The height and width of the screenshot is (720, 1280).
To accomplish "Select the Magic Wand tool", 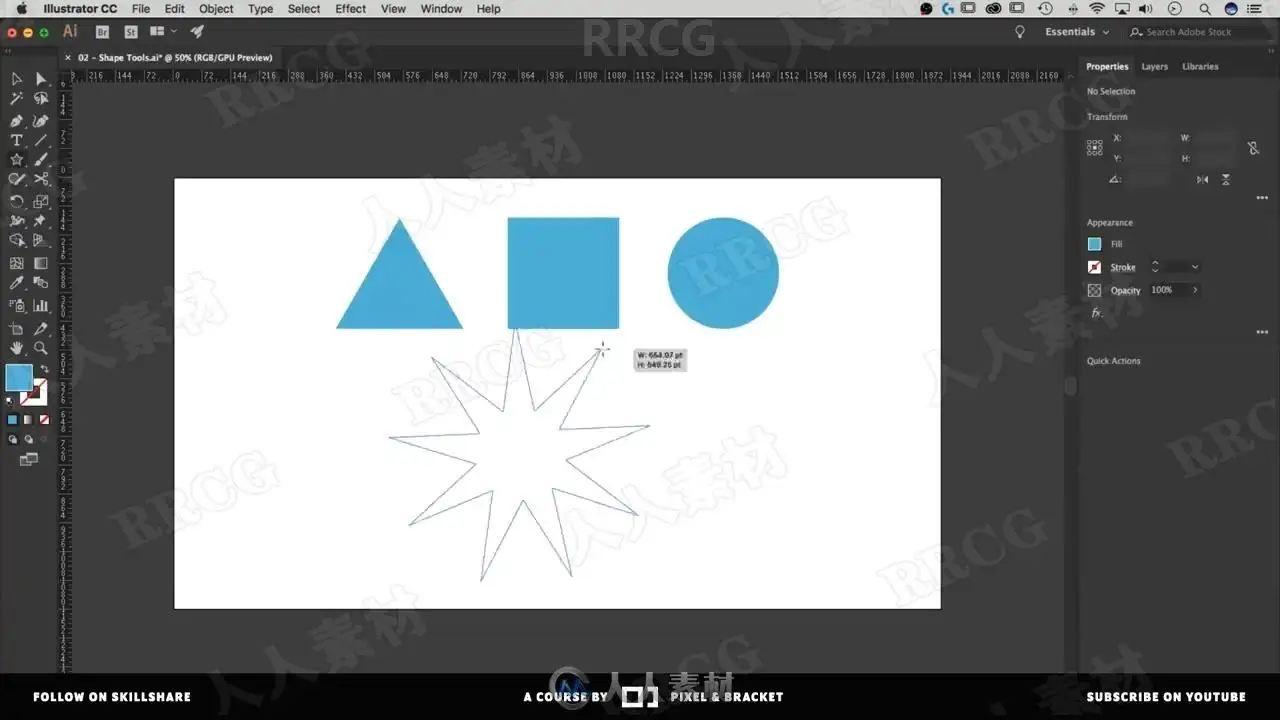I will [x=17, y=99].
